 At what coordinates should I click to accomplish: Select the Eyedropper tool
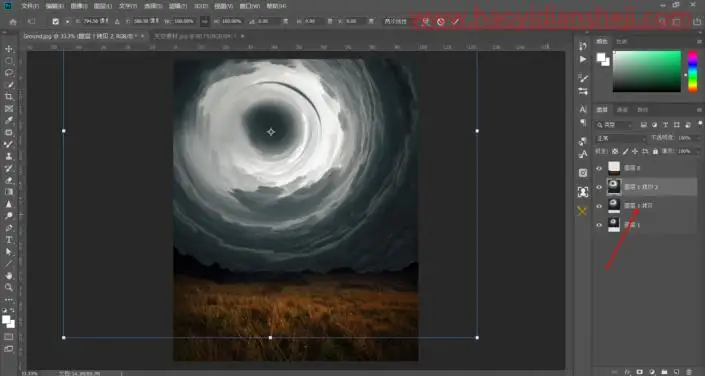(9, 121)
